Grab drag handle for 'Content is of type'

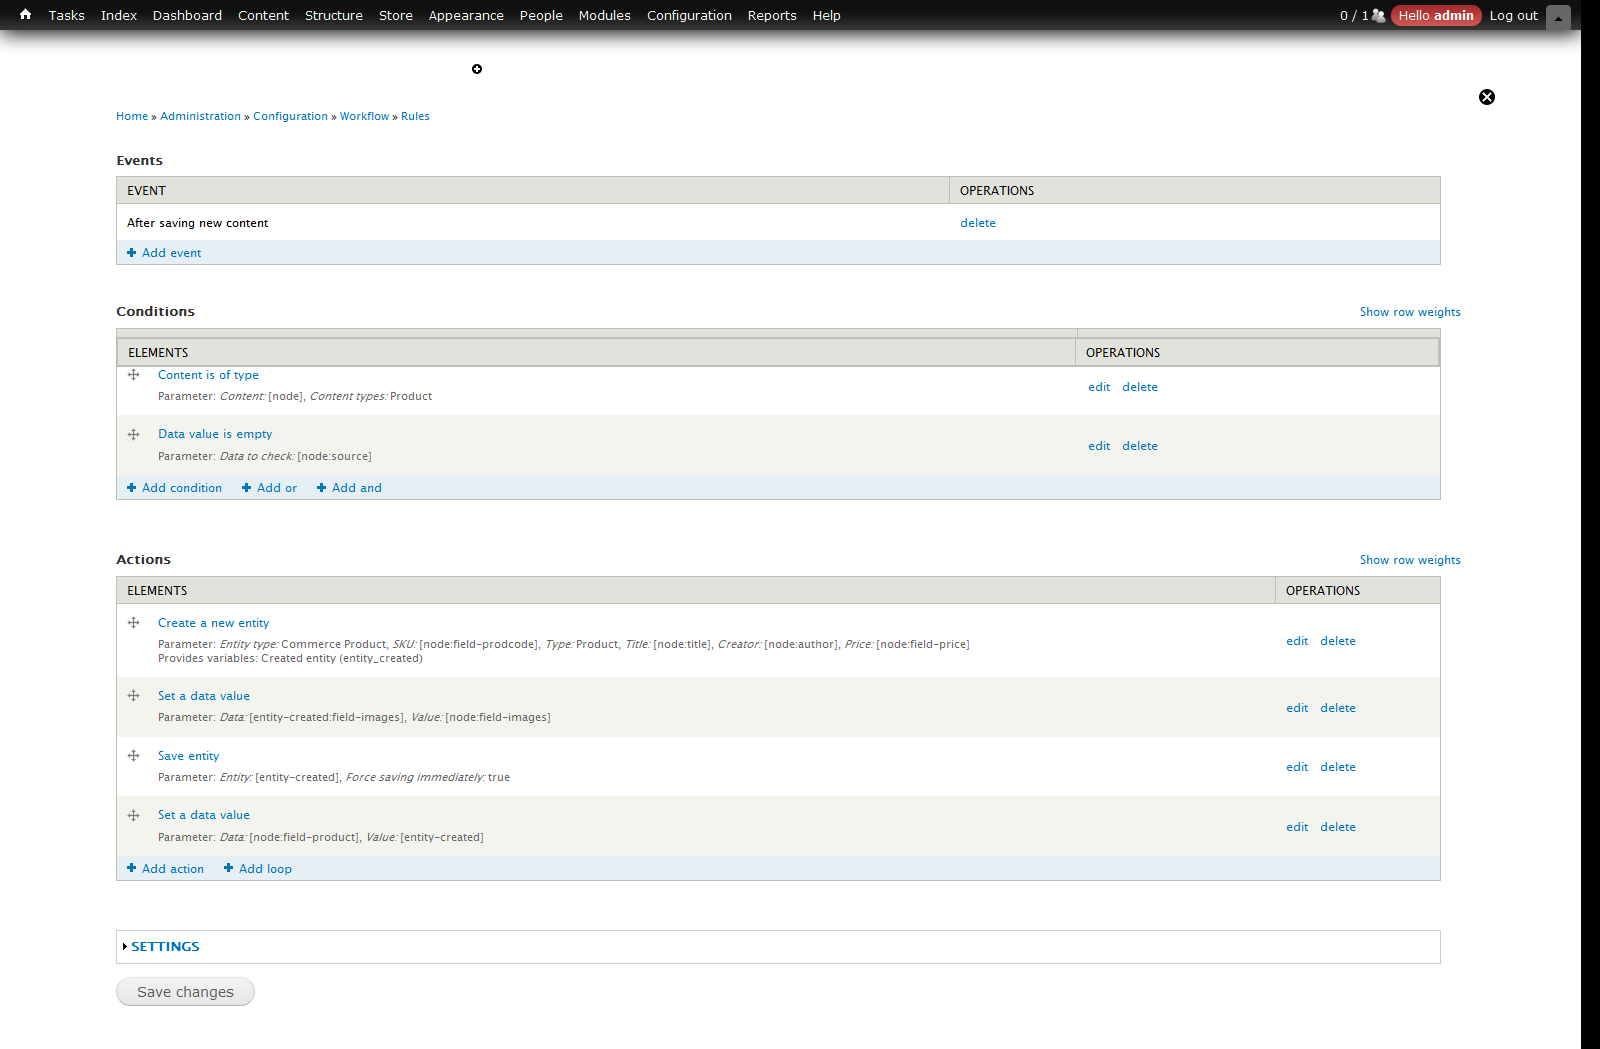click(133, 374)
